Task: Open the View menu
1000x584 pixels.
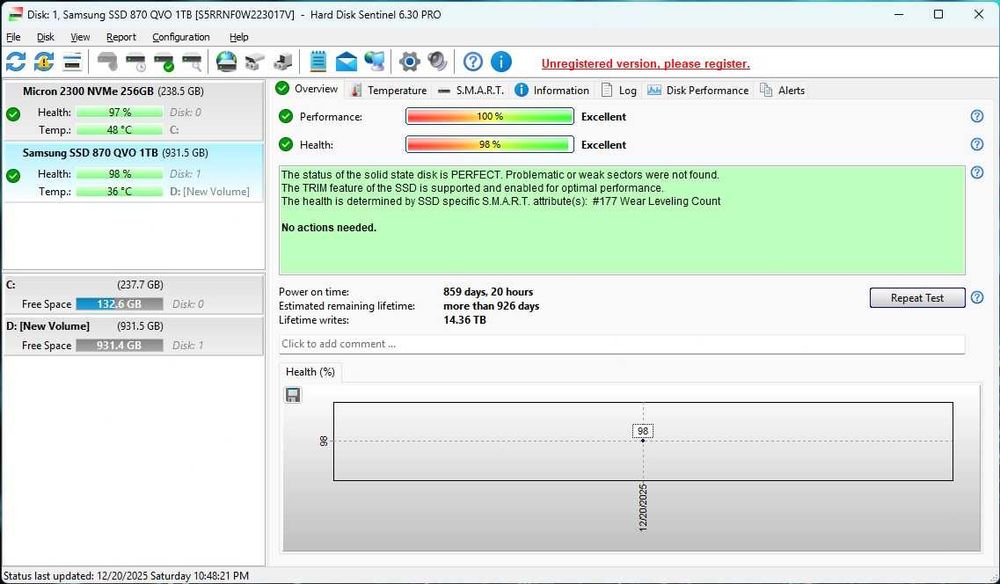Action: pyautogui.click(x=80, y=37)
